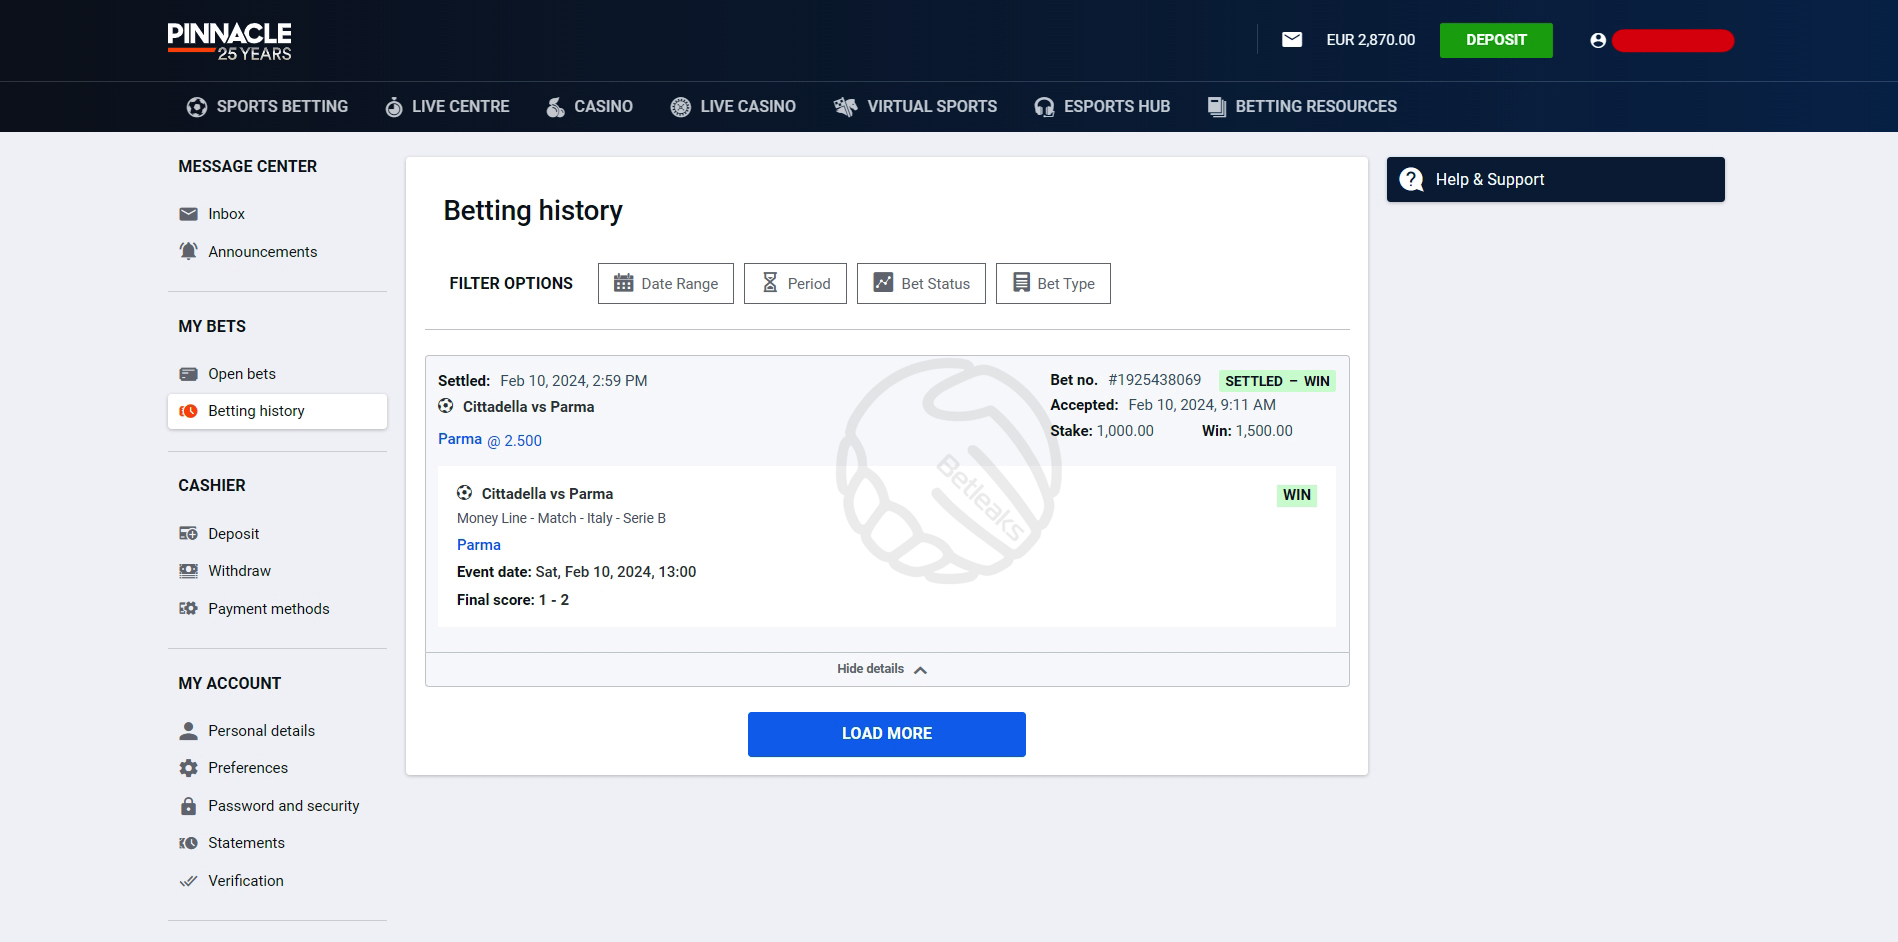Click the Payment methods gear-card icon
The height and width of the screenshot is (942, 1898).
tap(188, 608)
